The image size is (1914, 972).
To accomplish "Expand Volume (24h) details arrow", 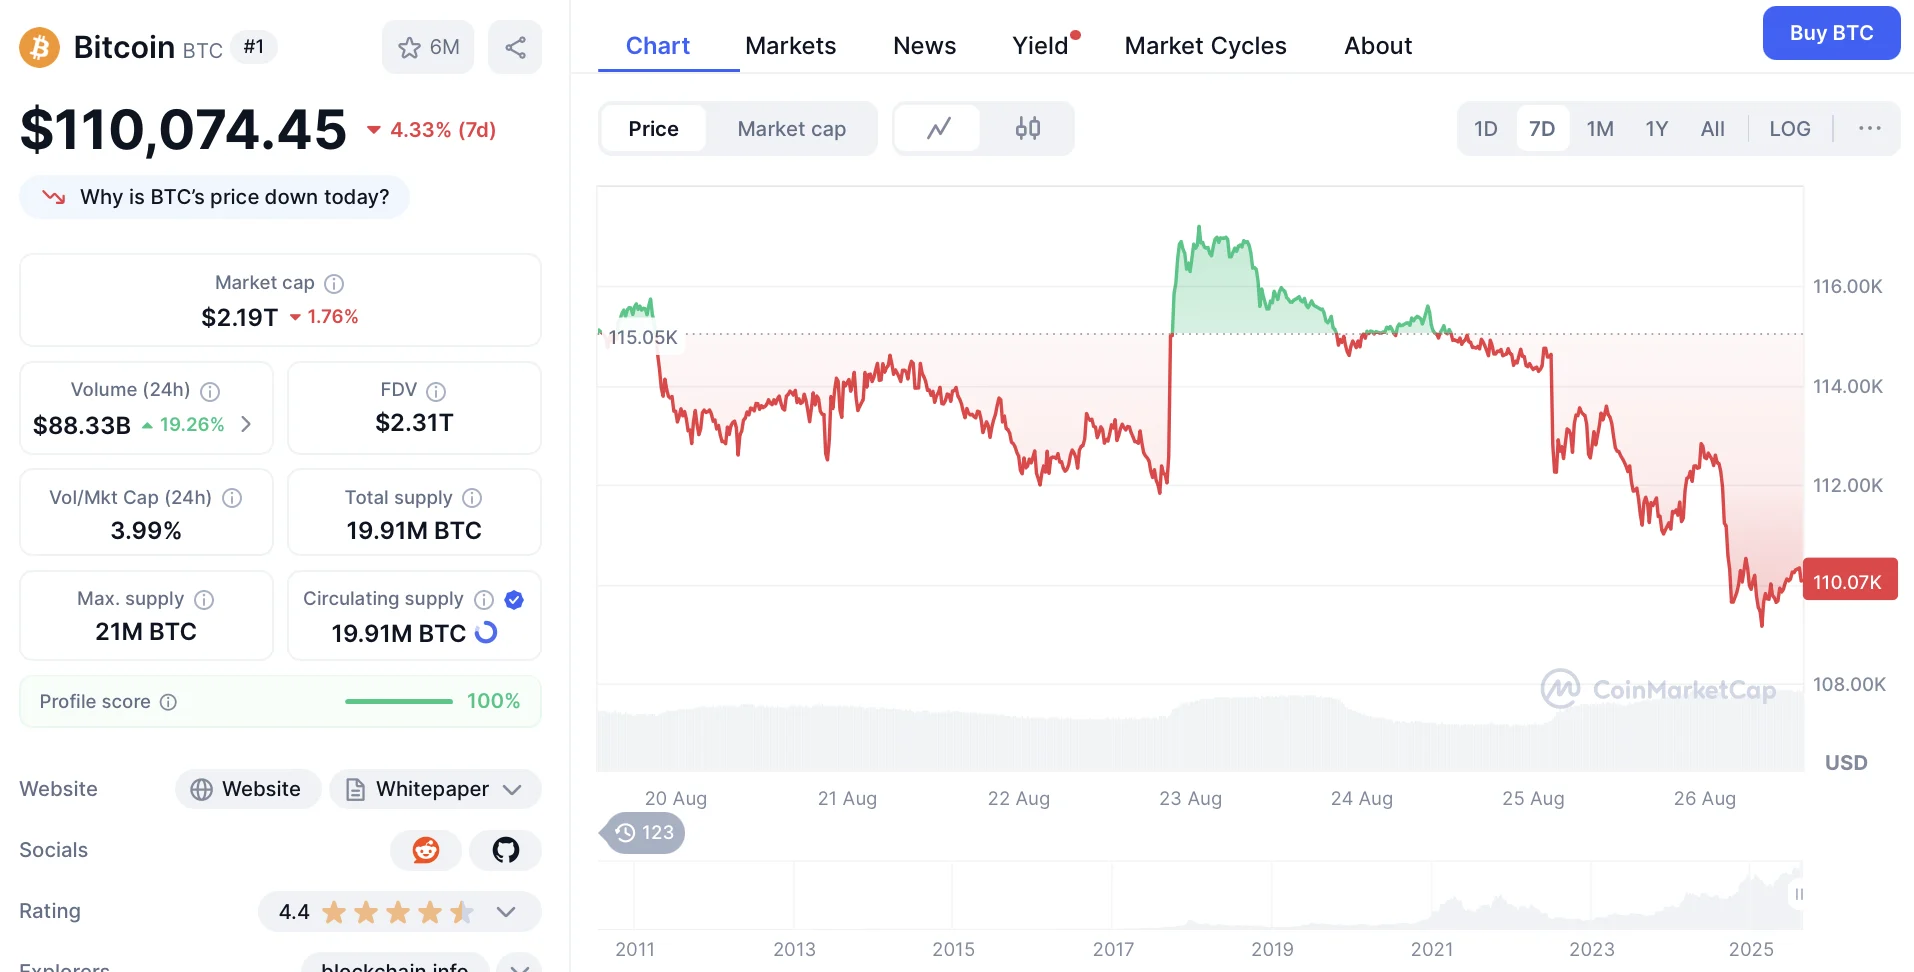I will (246, 424).
